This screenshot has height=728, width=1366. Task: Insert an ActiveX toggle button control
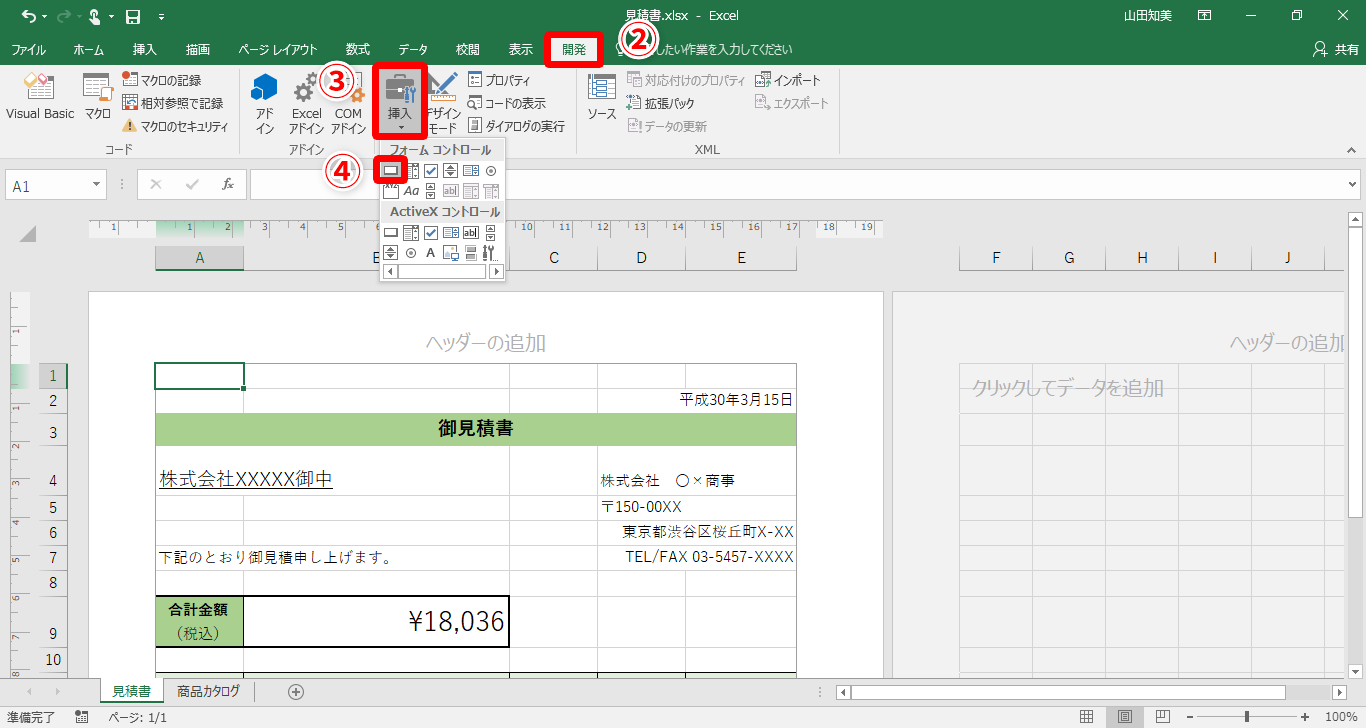(471, 253)
